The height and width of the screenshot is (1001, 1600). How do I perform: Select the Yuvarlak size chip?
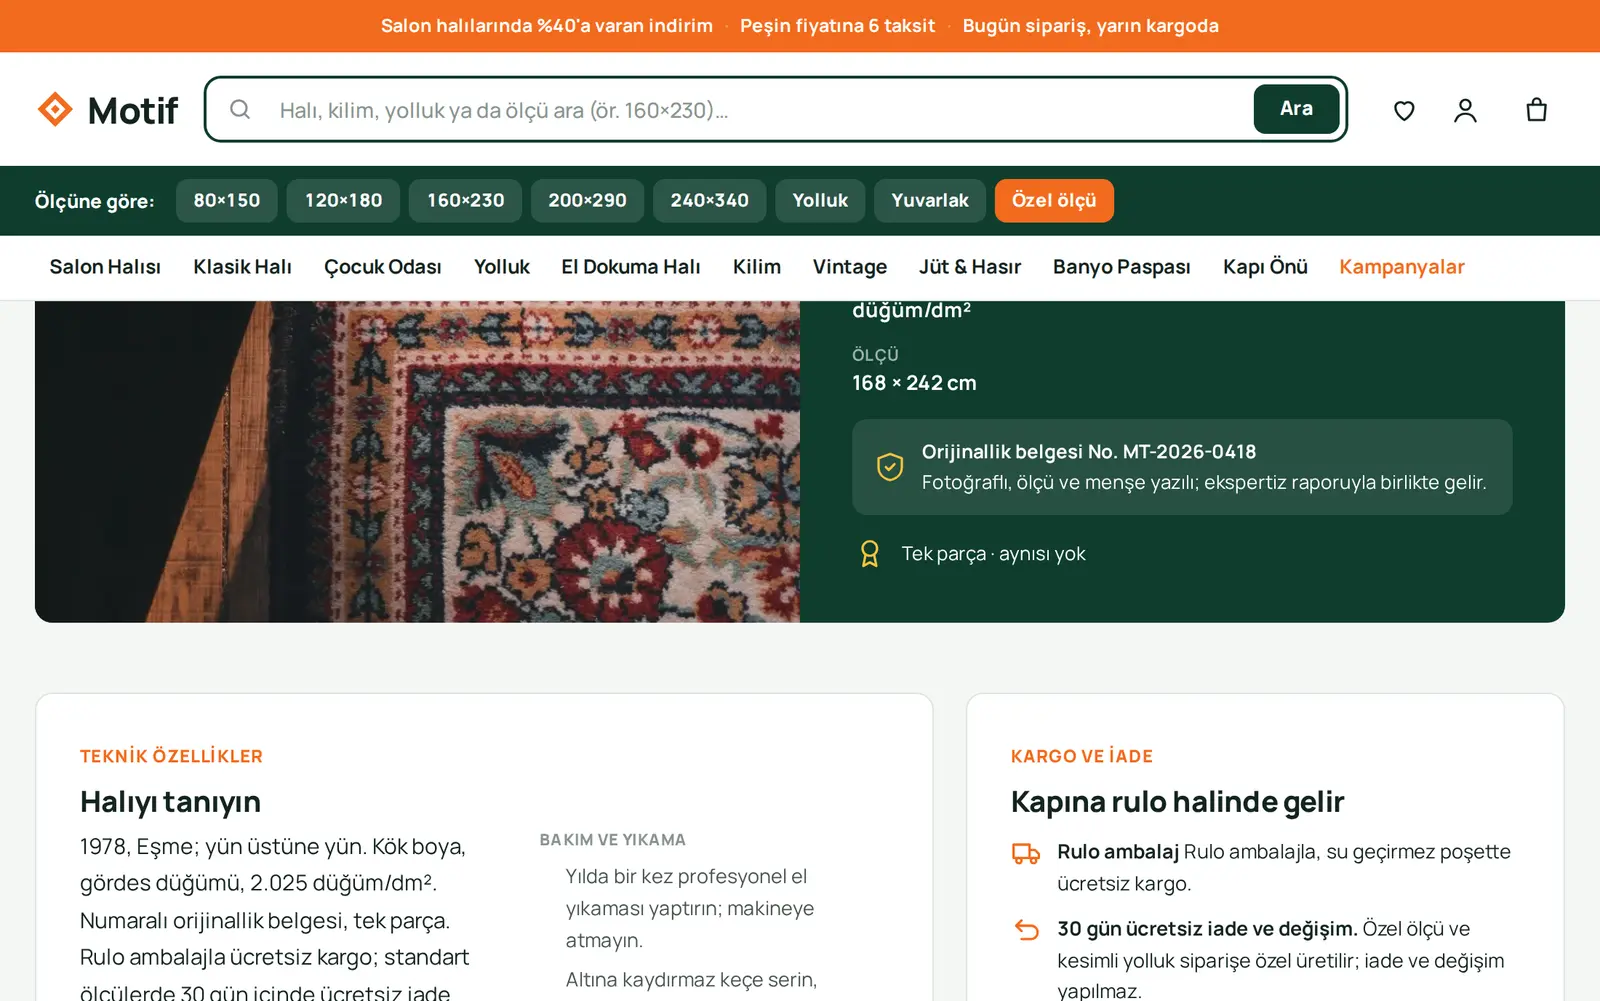point(930,201)
